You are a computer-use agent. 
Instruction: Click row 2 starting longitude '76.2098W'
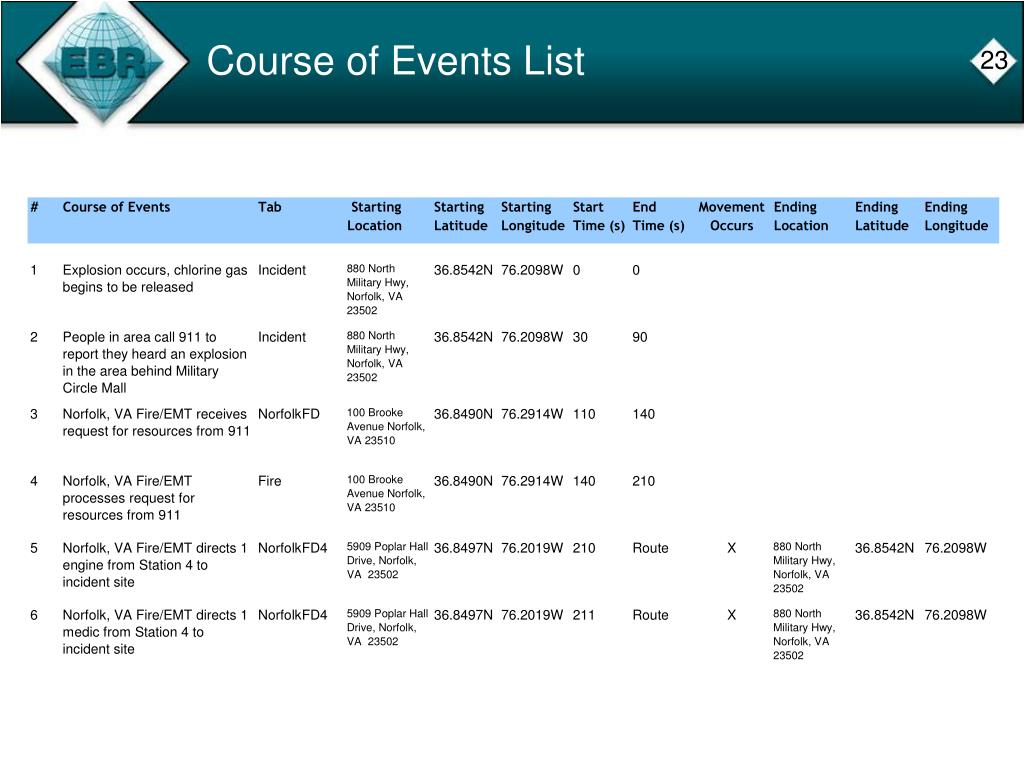pos(532,337)
